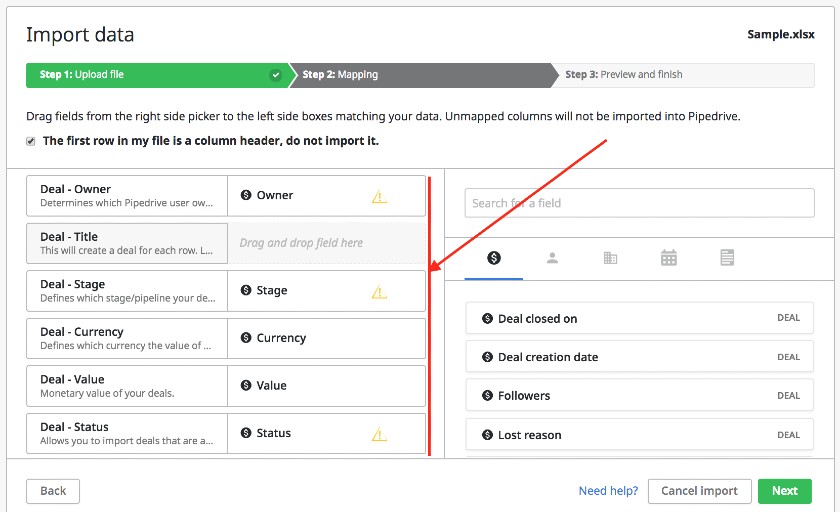Click the warning icon beside Status field
This screenshot has width=840, height=512.
pos(379,434)
